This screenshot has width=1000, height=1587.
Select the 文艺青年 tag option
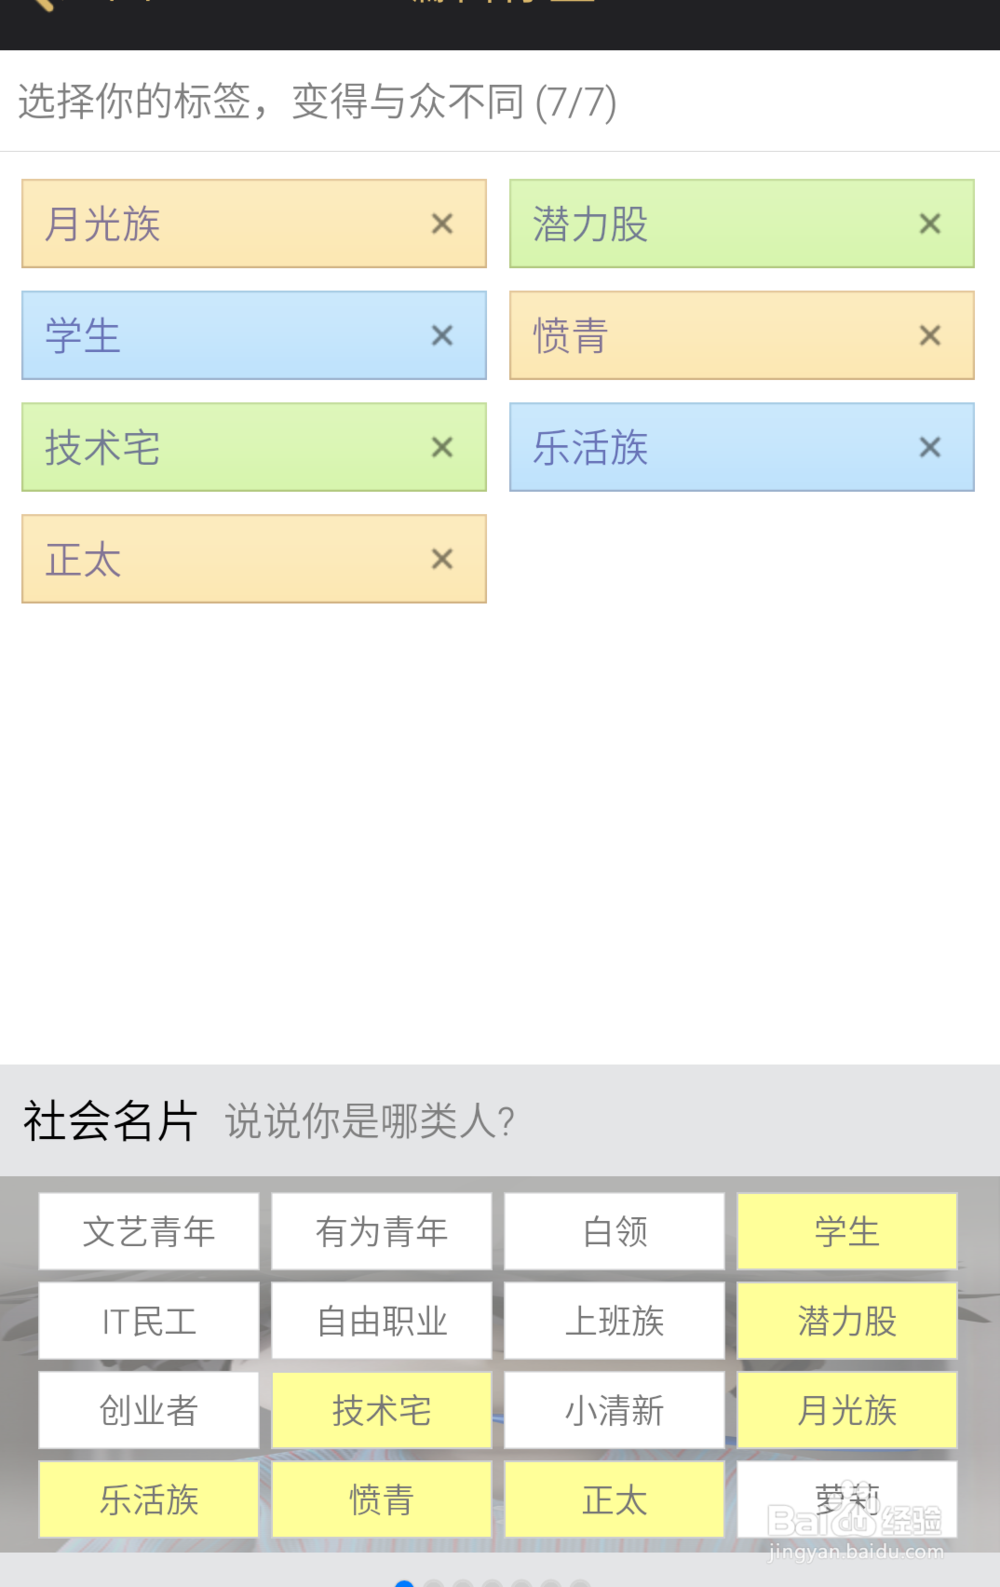point(149,1231)
